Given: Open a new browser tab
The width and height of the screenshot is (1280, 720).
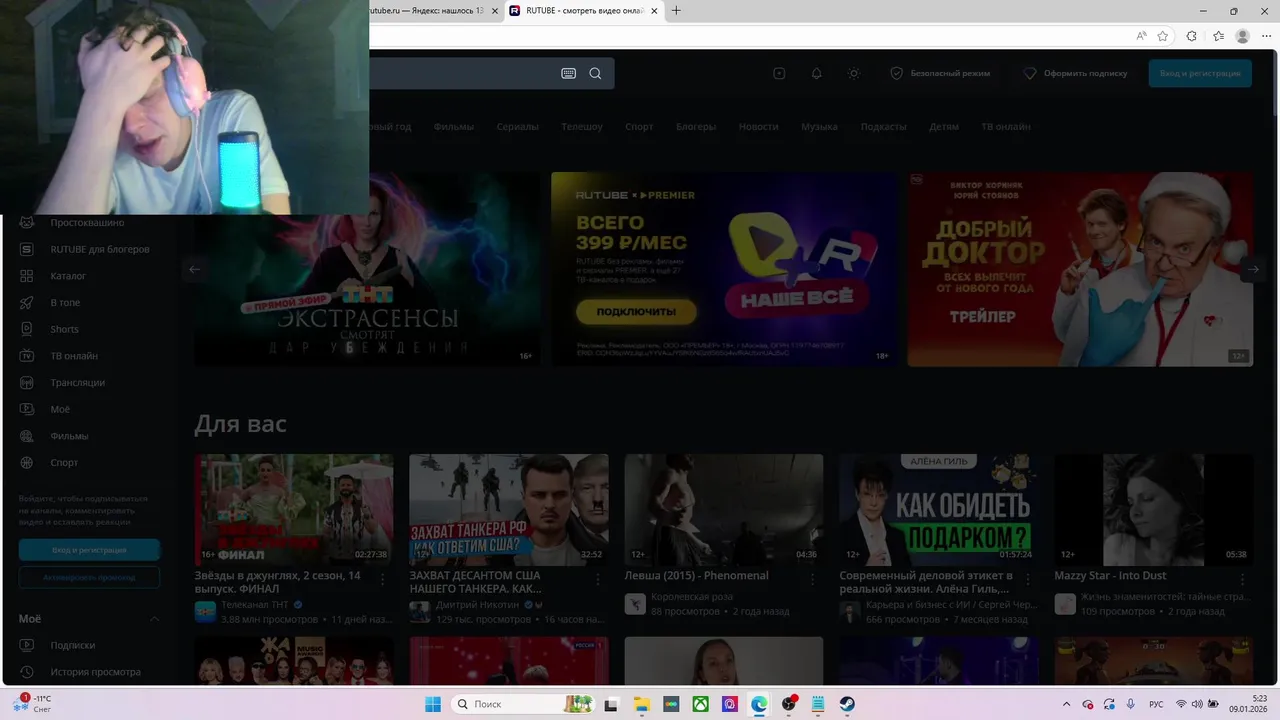Looking at the screenshot, I should pyautogui.click(x=676, y=11).
